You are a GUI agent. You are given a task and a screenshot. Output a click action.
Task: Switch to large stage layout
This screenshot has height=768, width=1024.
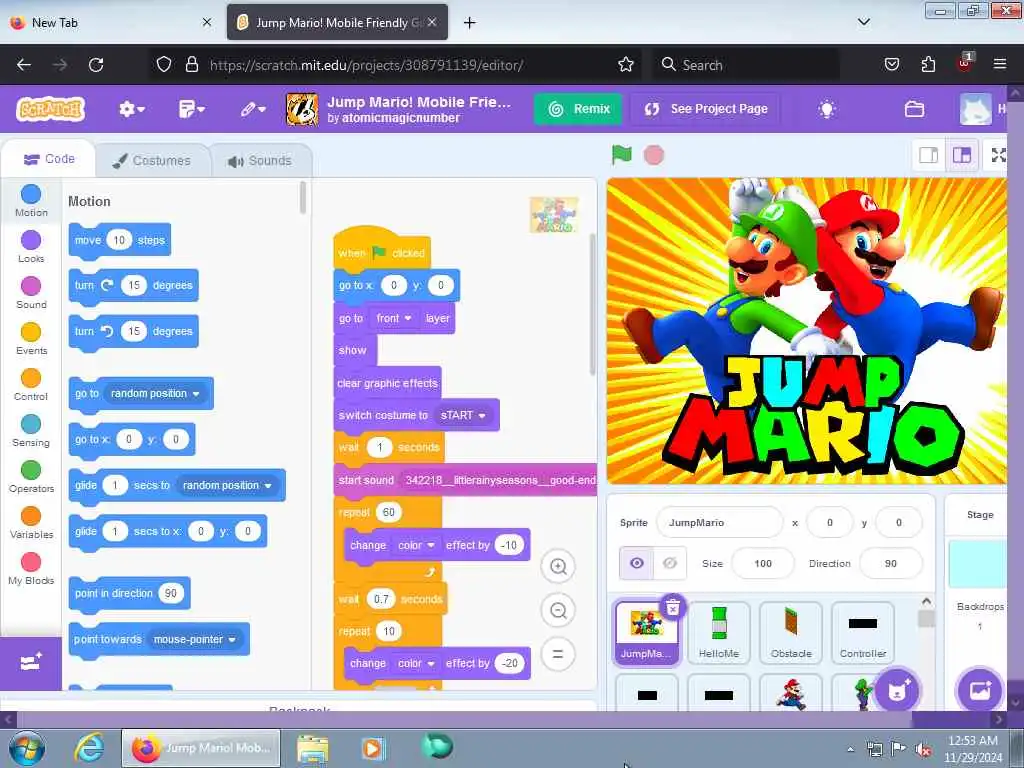coord(962,155)
